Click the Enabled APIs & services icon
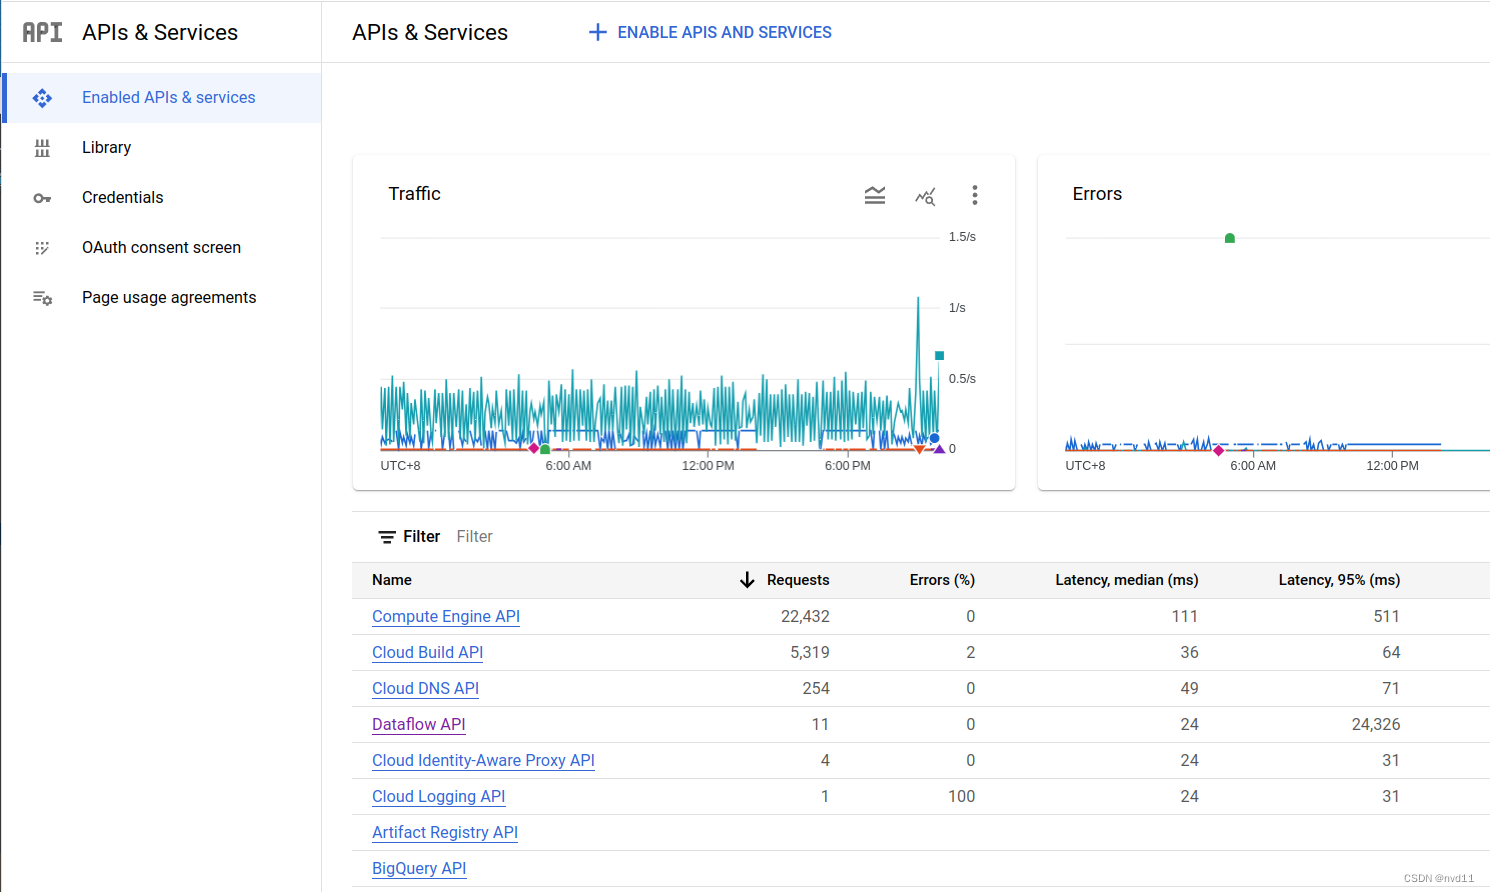Screen dimensions: 1490x892 click(x=42, y=98)
